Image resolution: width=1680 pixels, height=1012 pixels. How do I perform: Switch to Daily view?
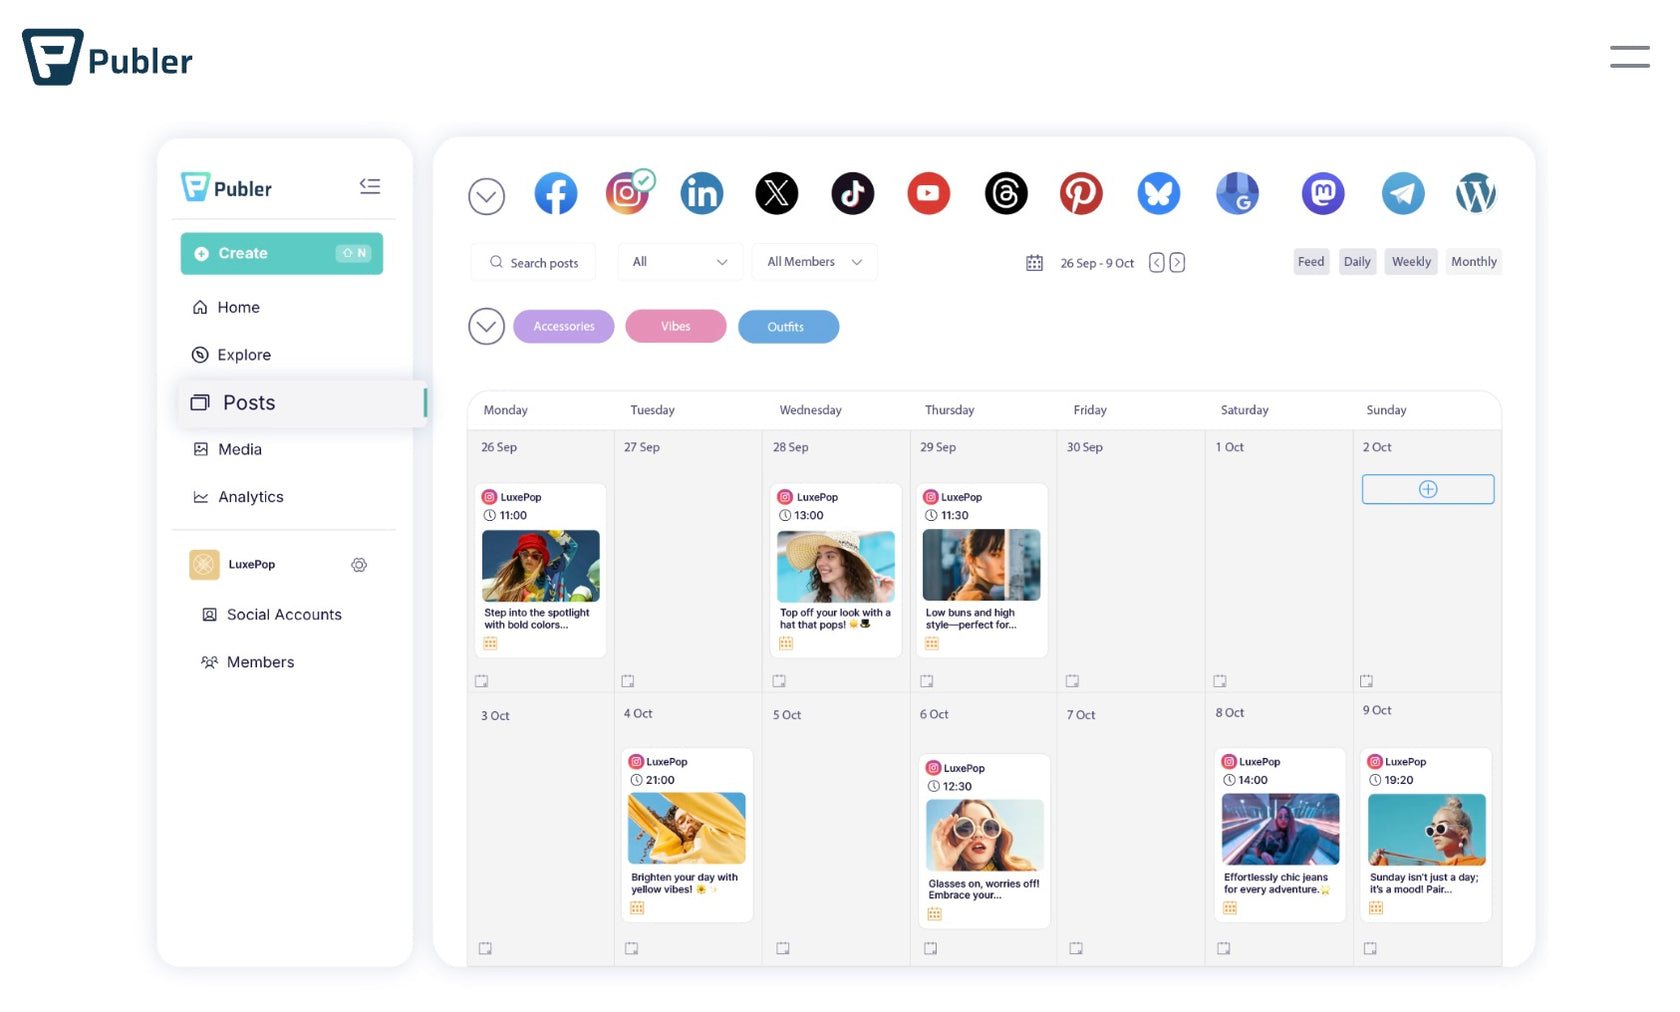pyautogui.click(x=1357, y=262)
